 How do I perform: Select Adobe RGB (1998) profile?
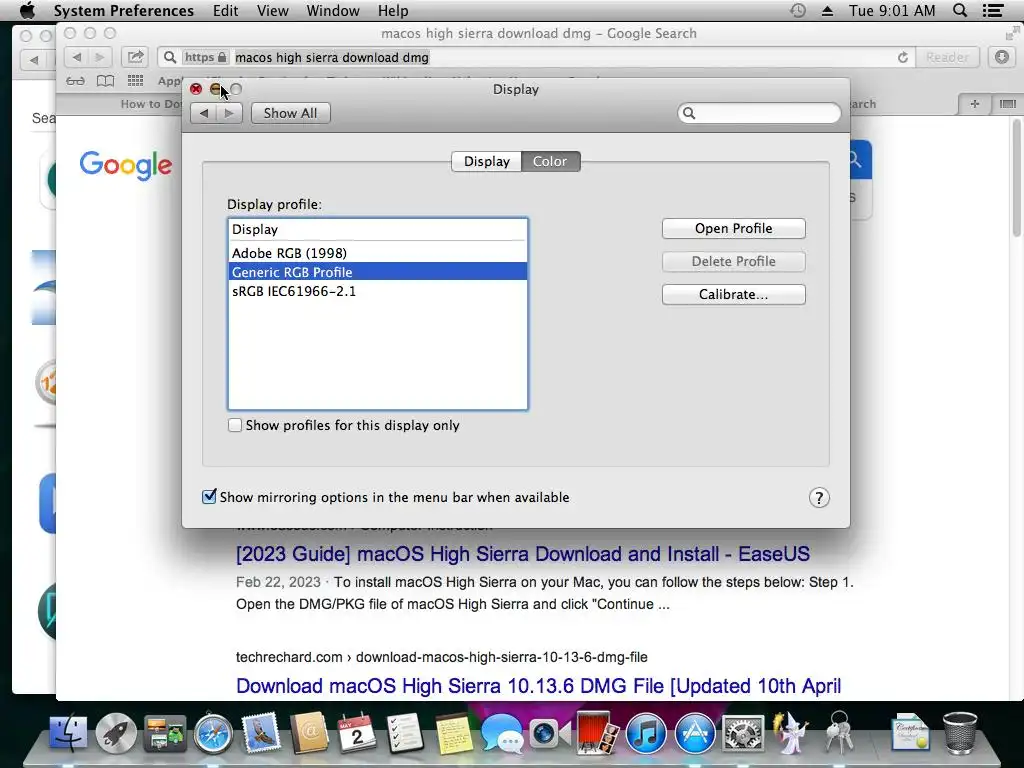point(377,253)
